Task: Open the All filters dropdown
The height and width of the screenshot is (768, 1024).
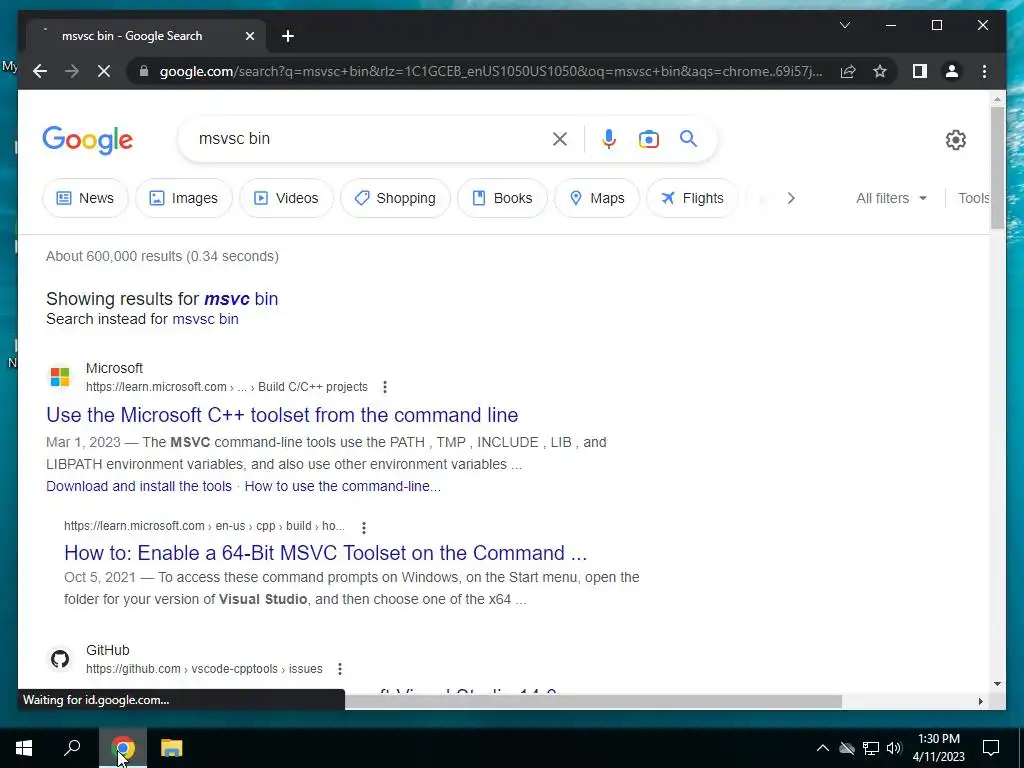Action: [x=891, y=198]
